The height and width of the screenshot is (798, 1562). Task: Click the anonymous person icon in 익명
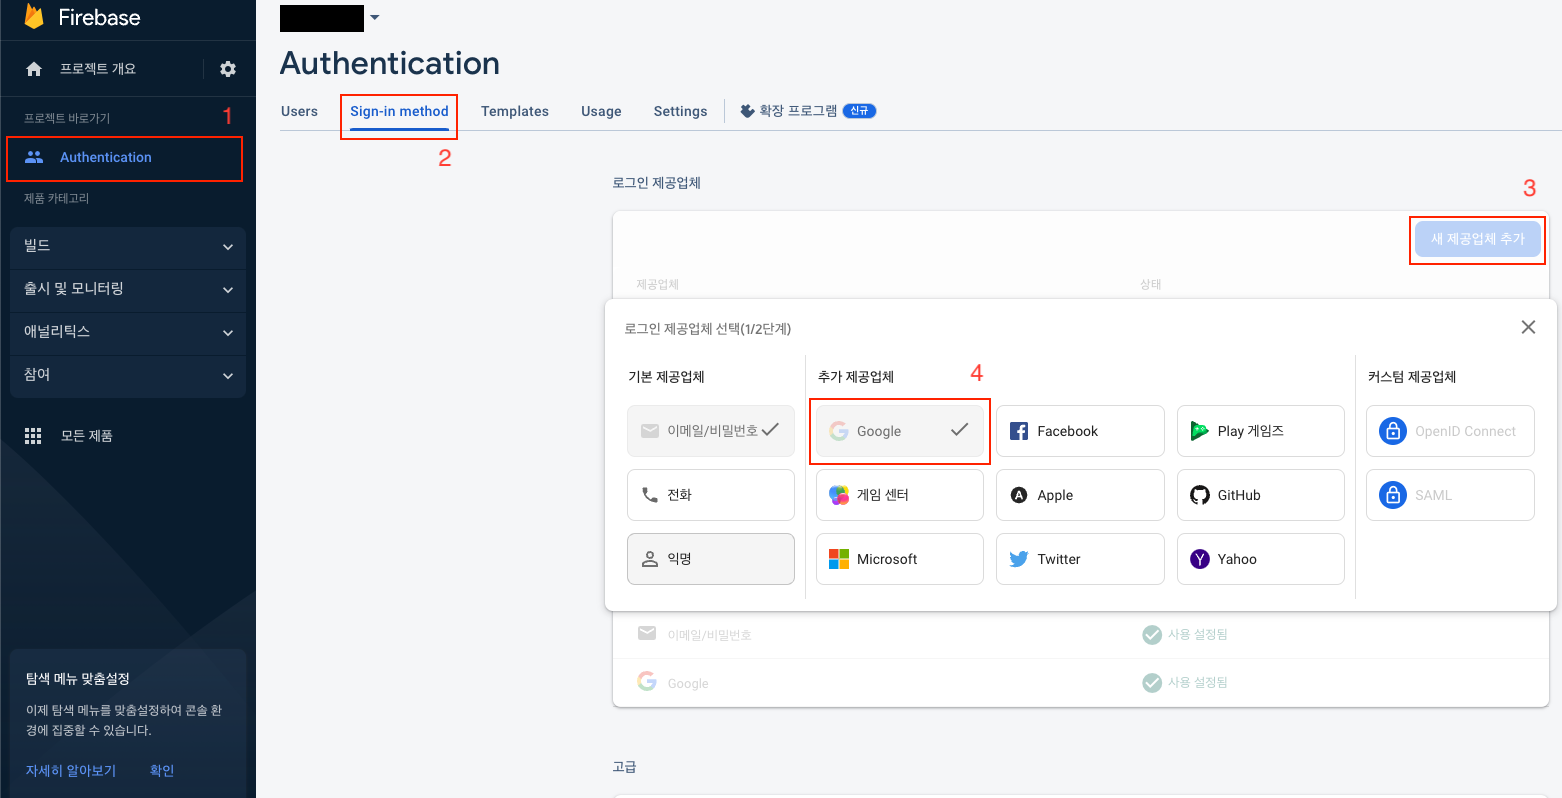(x=650, y=559)
